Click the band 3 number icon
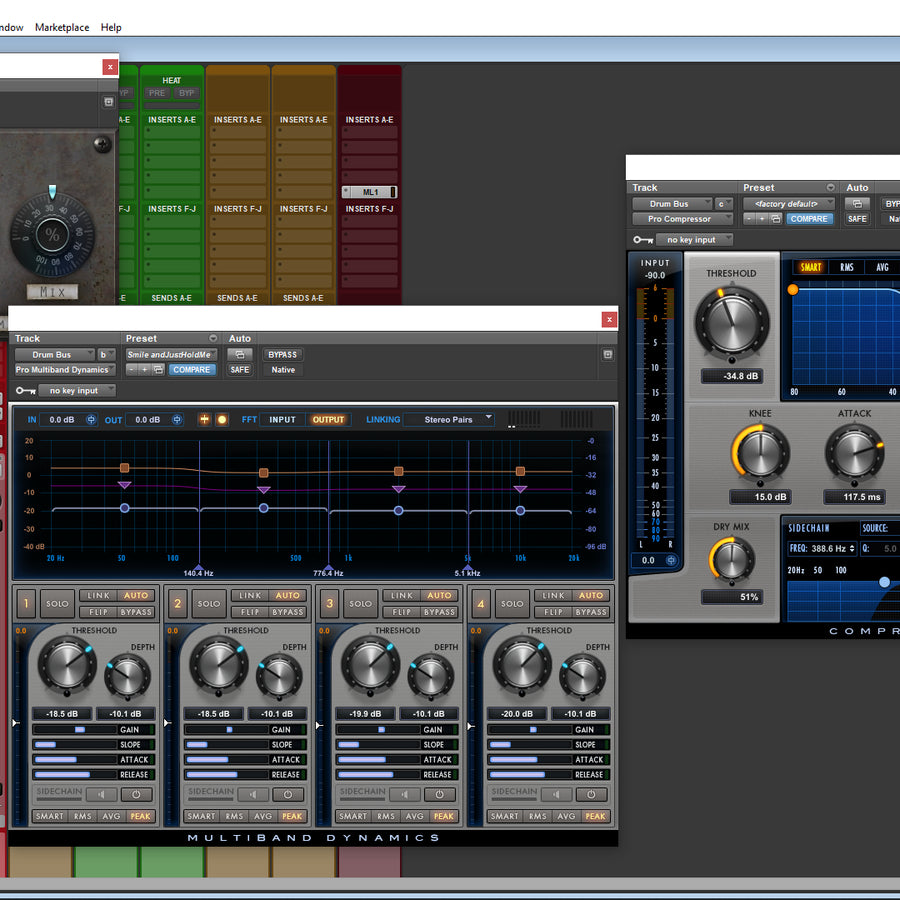The height and width of the screenshot is (900, 900). click(330, 603)
